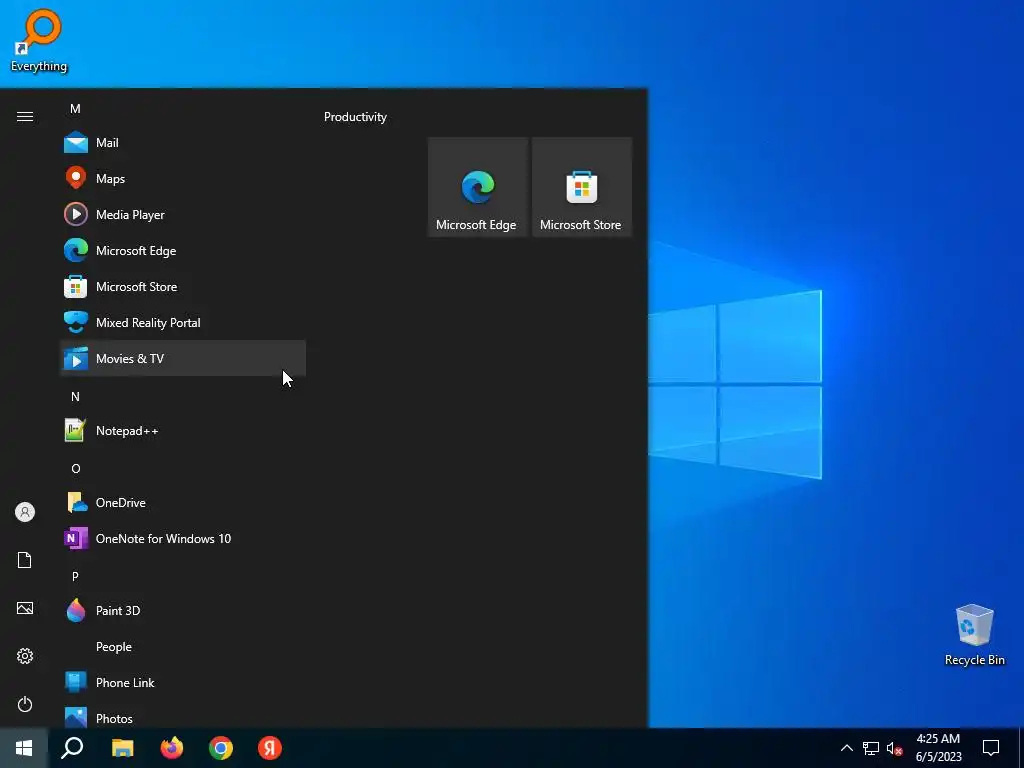The image size is (1024, 768).
Task: Open the People app entry
Action: [x=183, y=646]
